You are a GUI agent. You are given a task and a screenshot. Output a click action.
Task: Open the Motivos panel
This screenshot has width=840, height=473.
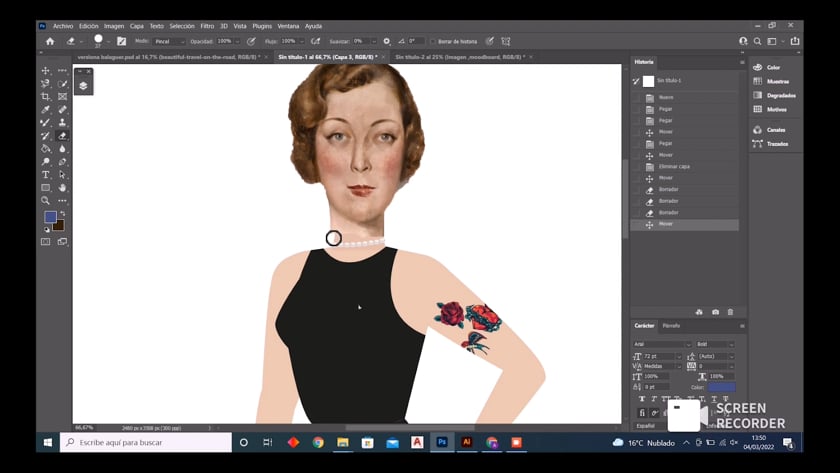click(x=770, y=109)
